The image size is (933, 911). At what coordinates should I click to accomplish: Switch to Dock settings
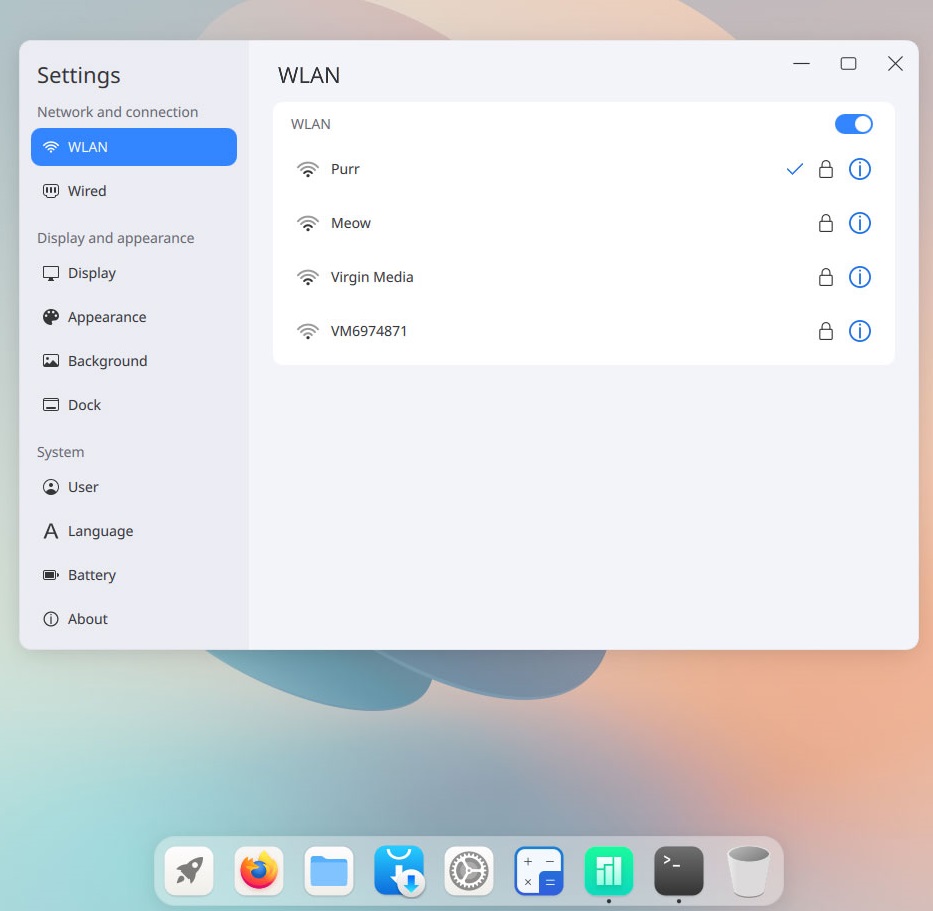[x=84, y=405]
